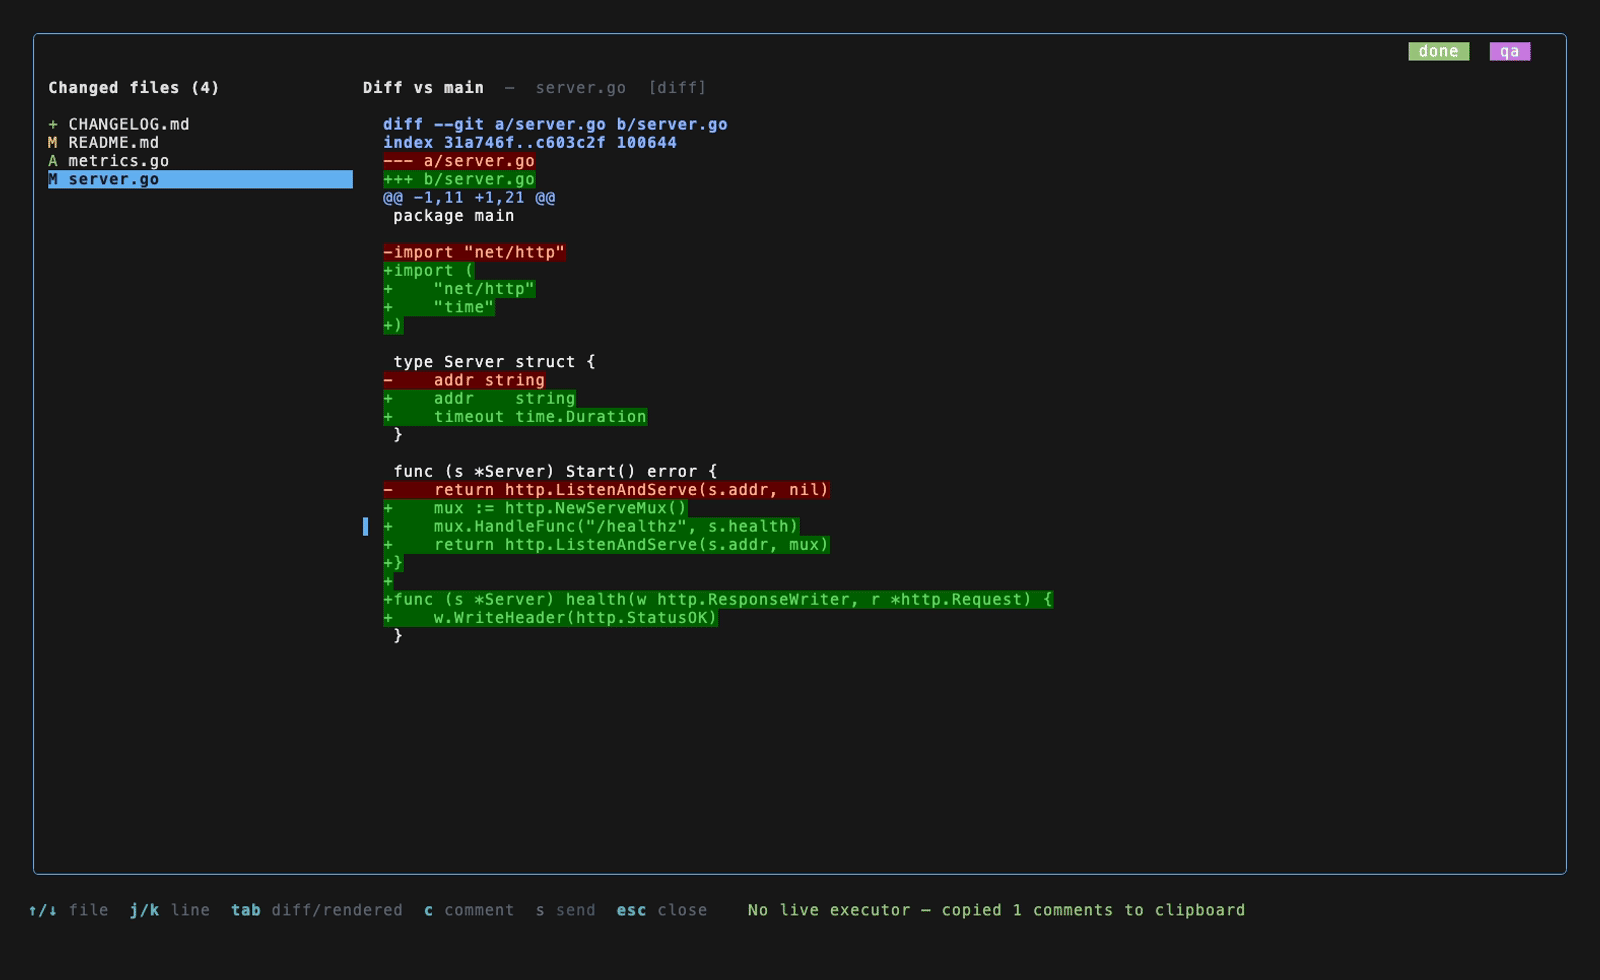Click type Server struct line
This screenshot has height=980, width=1600.
[x=494, y=362]
